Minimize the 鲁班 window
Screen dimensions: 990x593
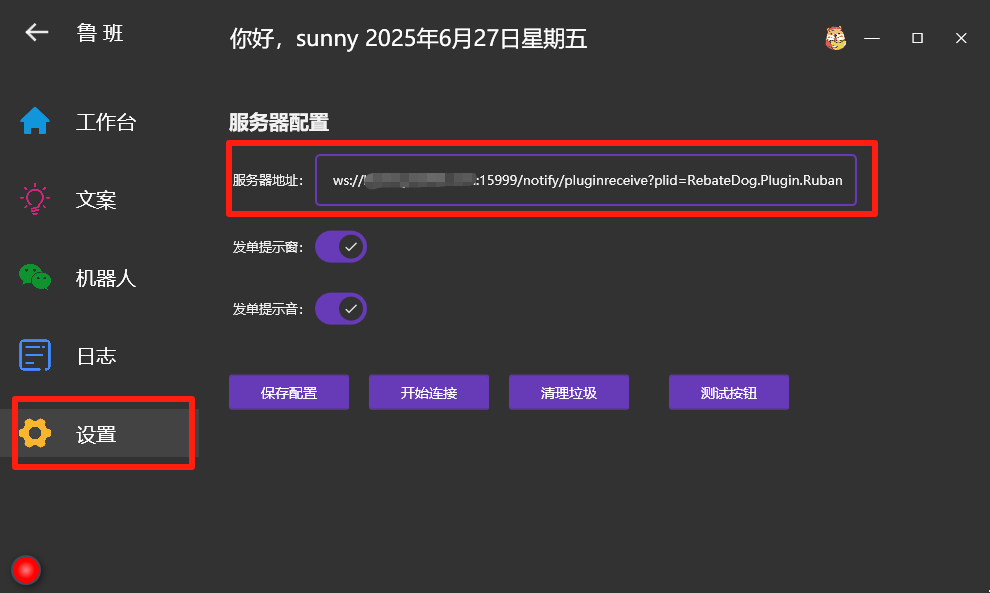(x=872, y=38)
